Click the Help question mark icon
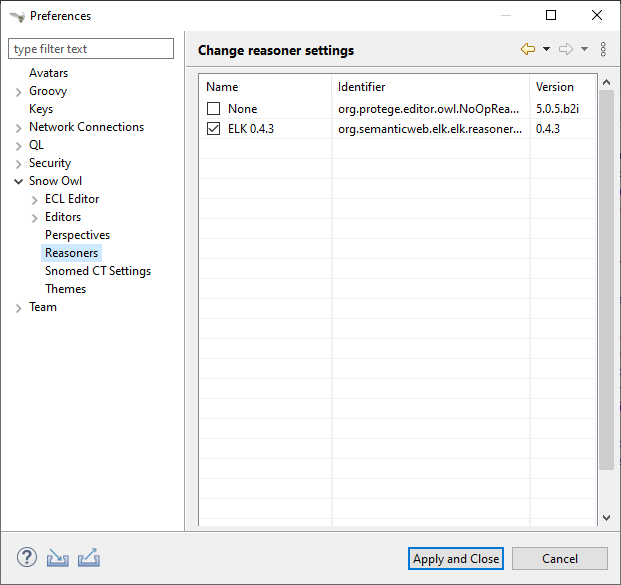The image size is (621, 585). point(27,558)
